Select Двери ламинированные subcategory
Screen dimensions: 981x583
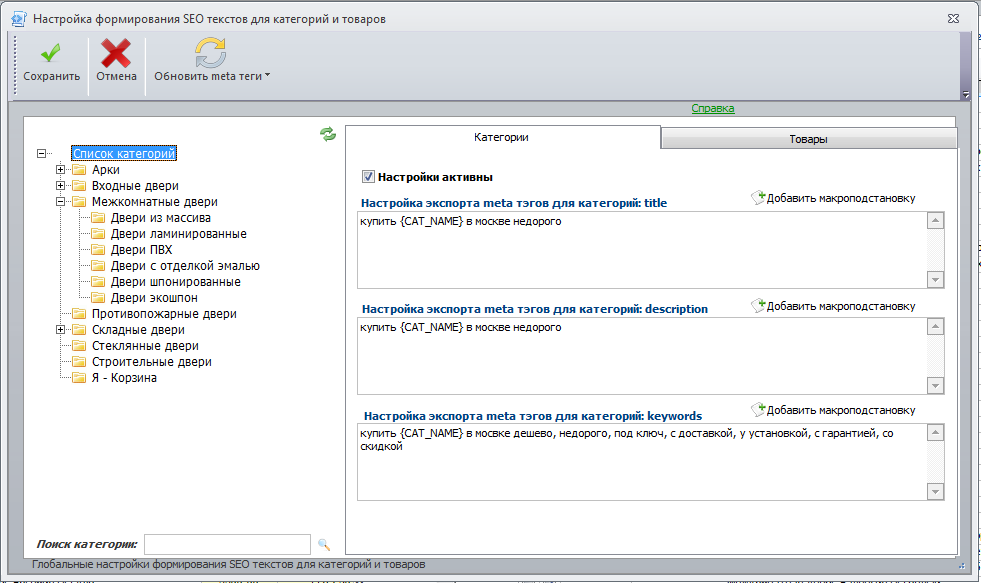[x=178, y=234]
